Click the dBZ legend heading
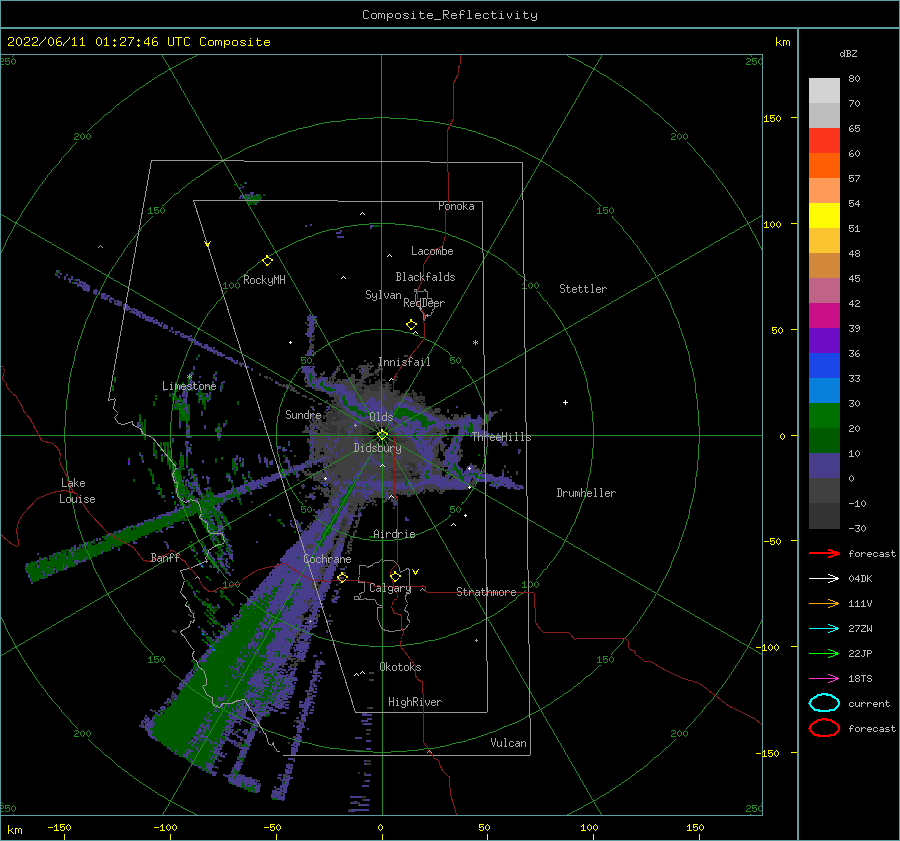 pos(848,53)
